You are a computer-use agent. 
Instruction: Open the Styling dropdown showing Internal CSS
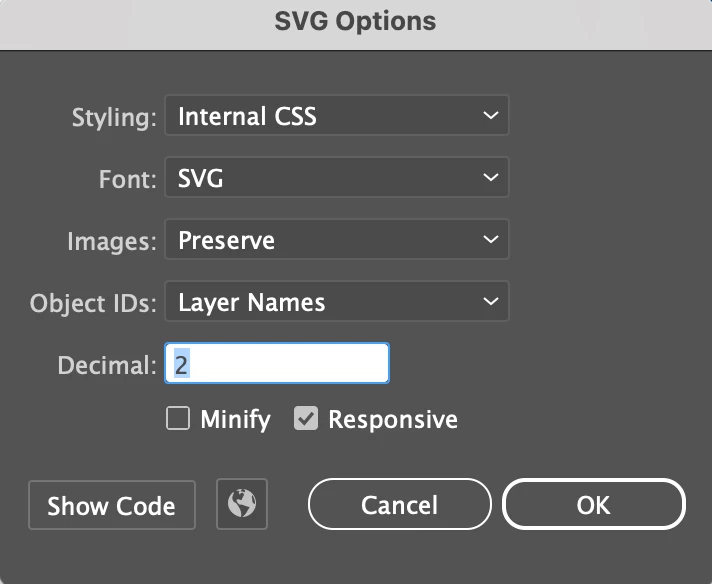(336, 116)
